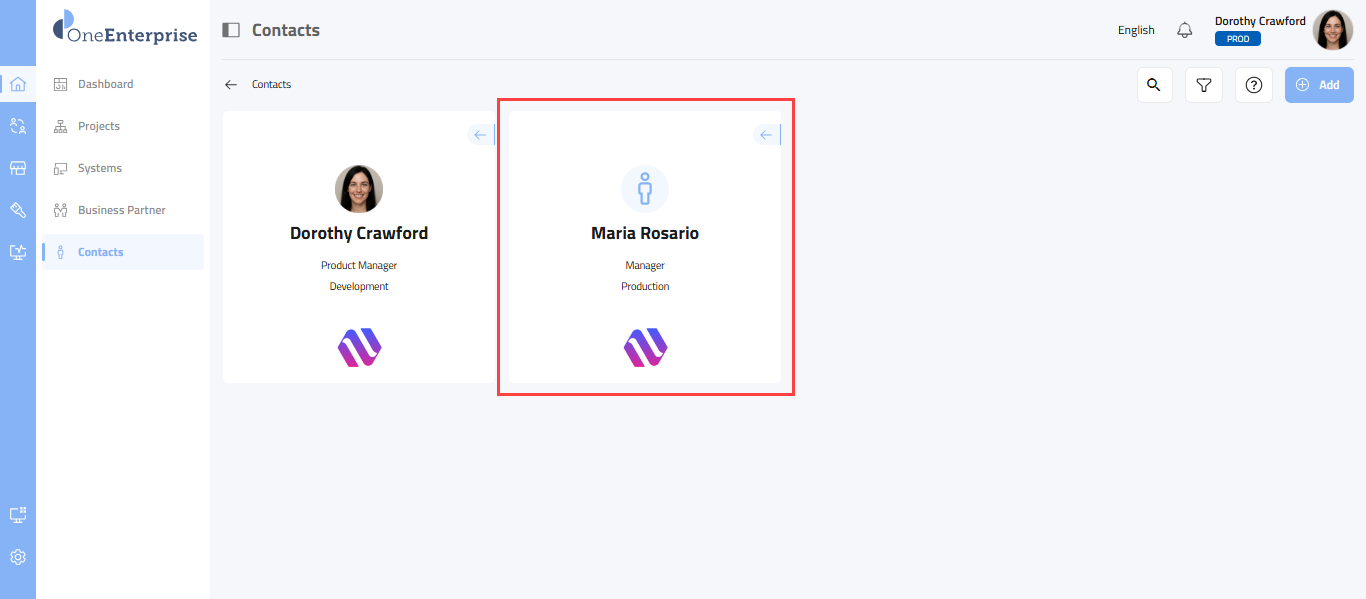Click the help question mark button
Image resolution: width=1366 pixels, height=599 pixels.
[x=1254, y=85]
